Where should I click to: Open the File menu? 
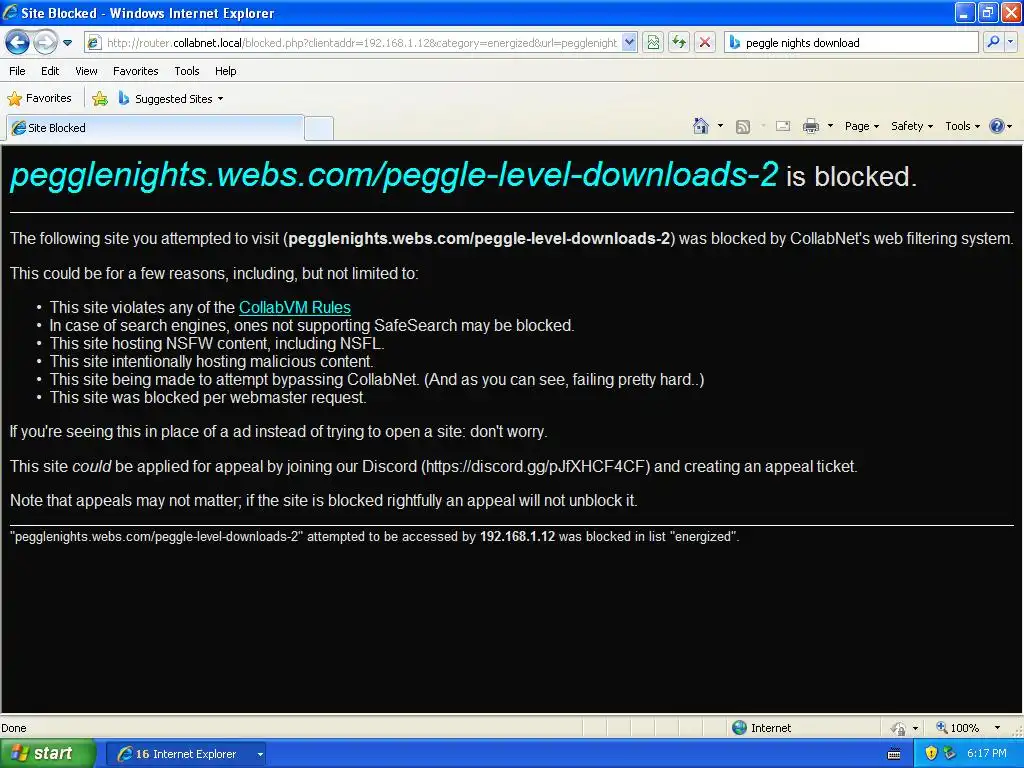pos(18,71)
